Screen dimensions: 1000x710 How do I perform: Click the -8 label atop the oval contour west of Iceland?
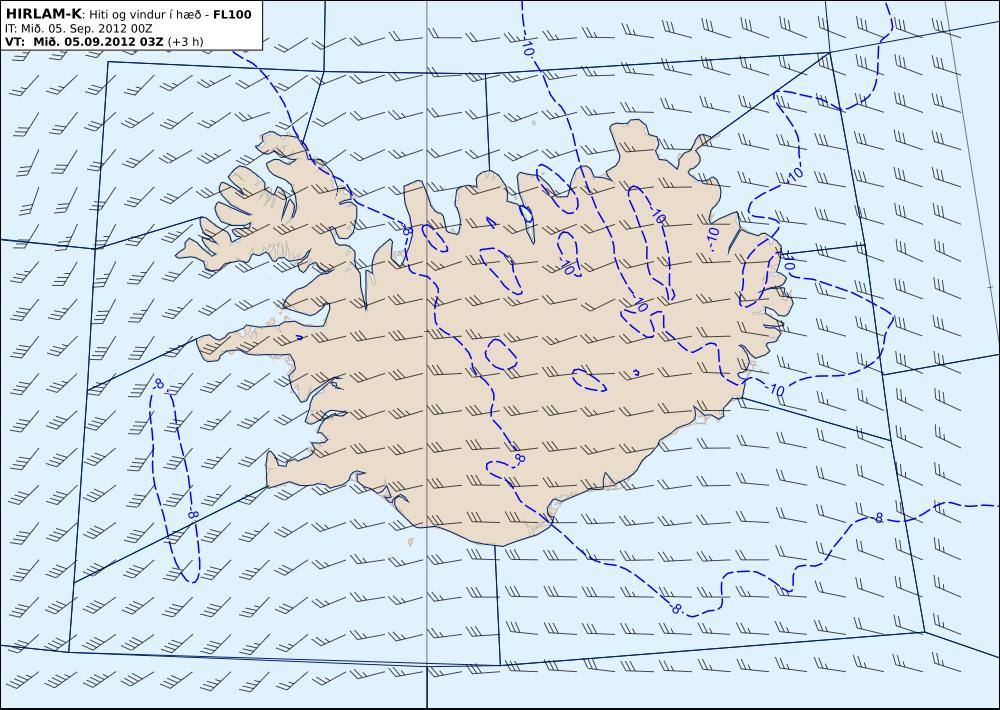coord(158,384)
